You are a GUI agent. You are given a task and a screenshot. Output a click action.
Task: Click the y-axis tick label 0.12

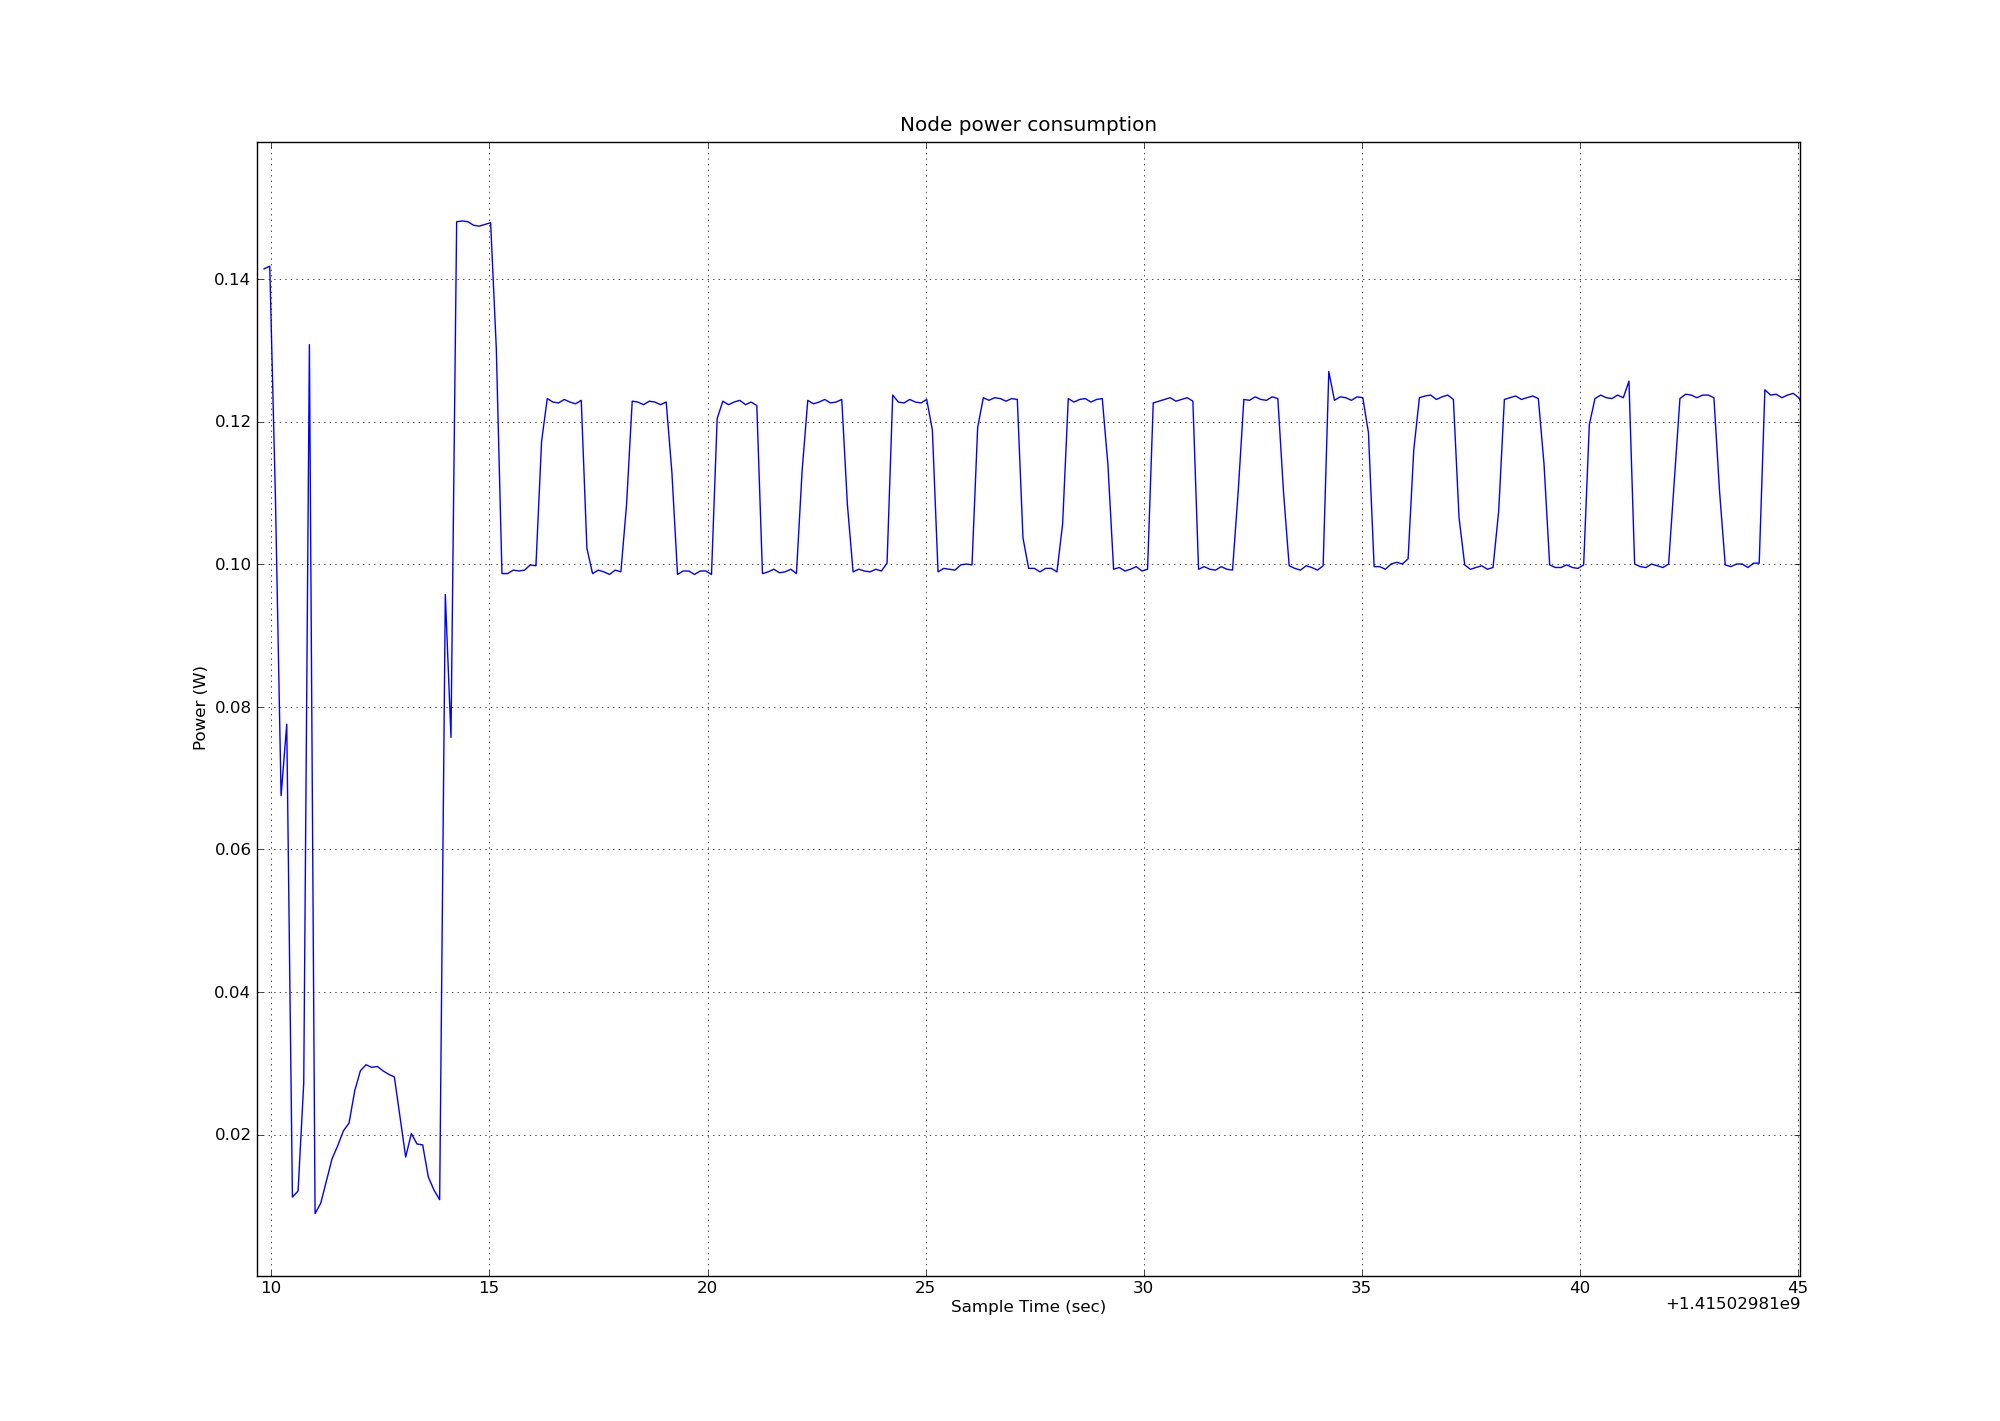(x=232, y=422)
